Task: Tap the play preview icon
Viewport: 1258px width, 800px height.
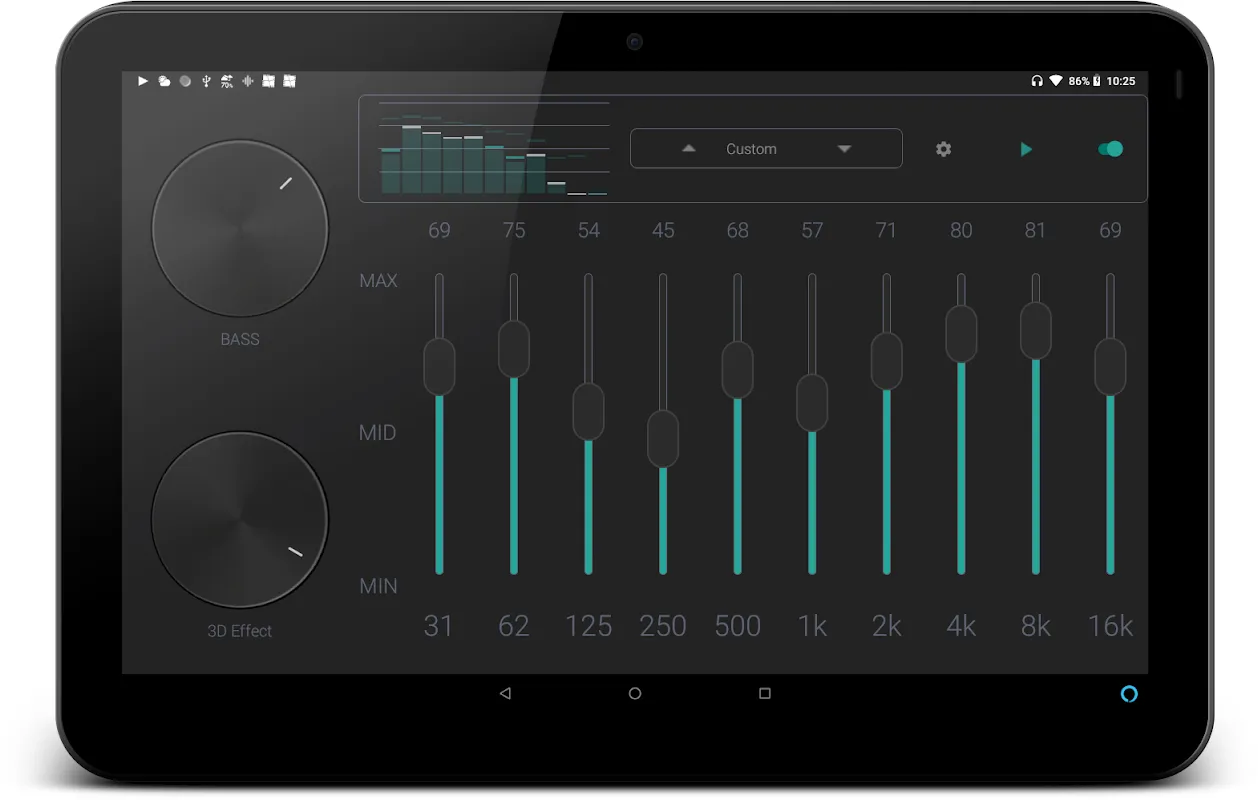Action: coord(1026,148)
